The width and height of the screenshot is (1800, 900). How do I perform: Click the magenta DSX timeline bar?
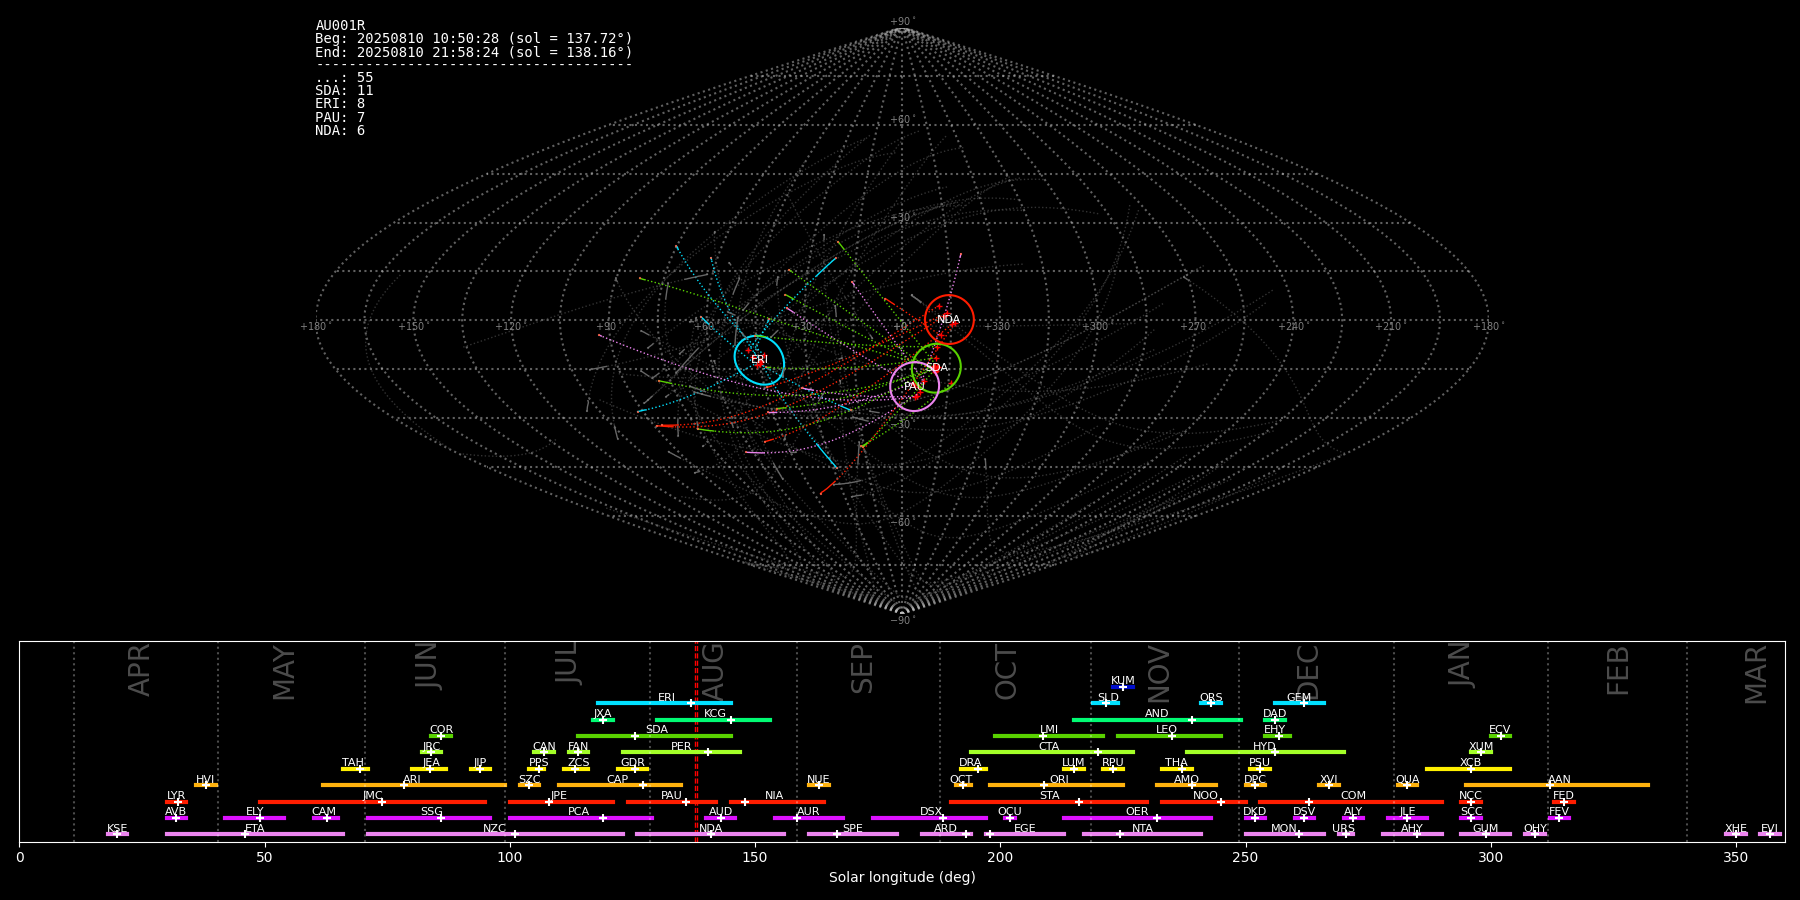pos(929,818)
